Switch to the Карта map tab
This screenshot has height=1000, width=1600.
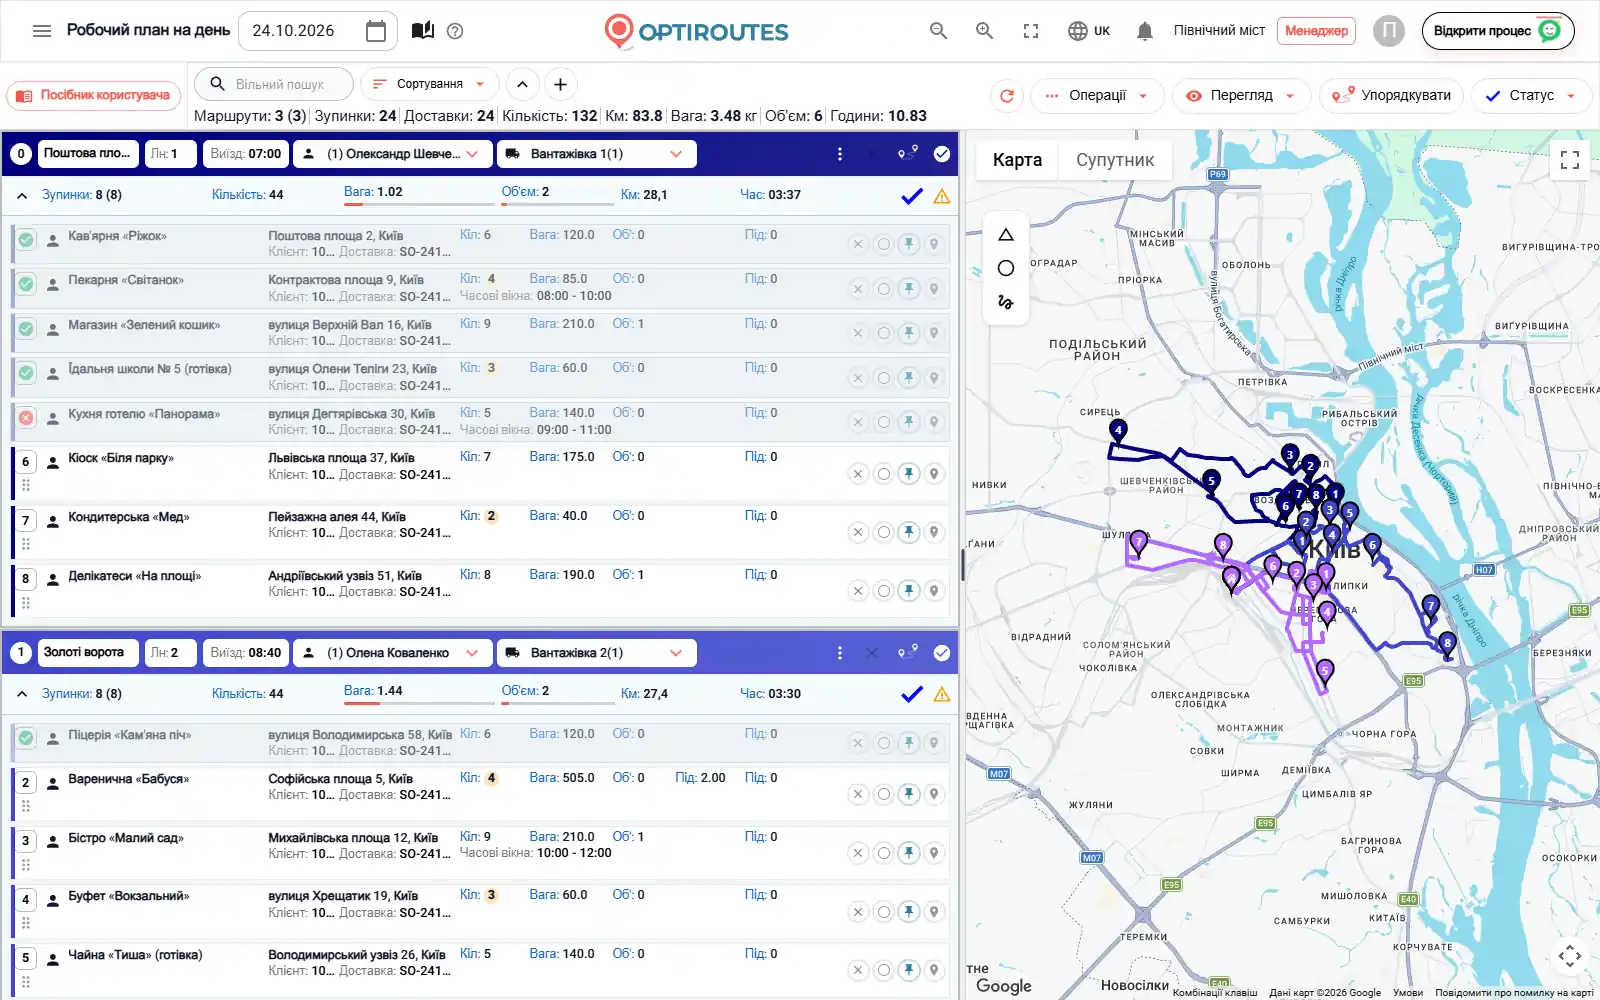click(1017, 160)
